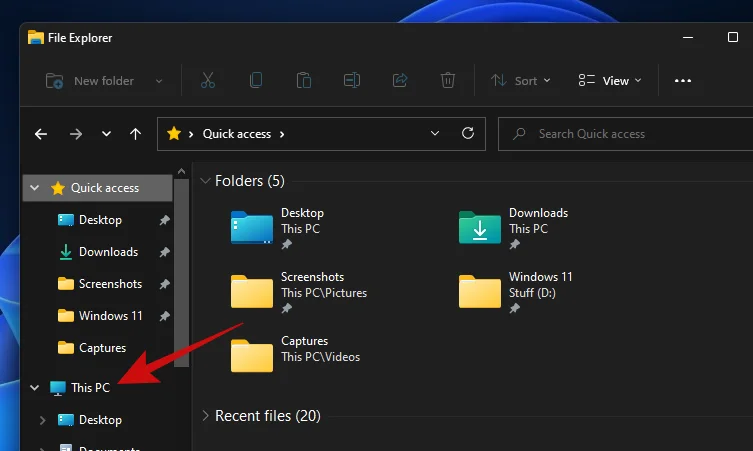753x451 pixels.
Task: Click the Copy icon in toolbar
Action: [256, 80]
